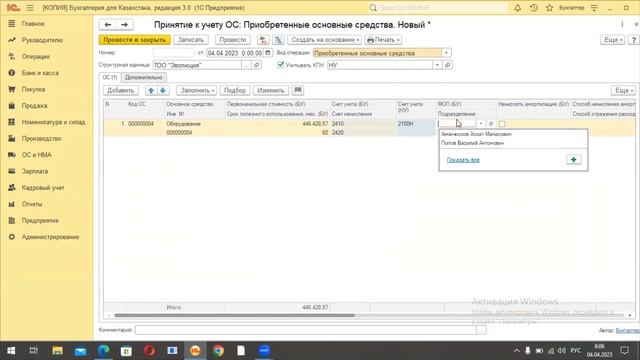640x360 pixels.
Task: Open Зарплата section in sidebar
Action: [x=35, y=171]
